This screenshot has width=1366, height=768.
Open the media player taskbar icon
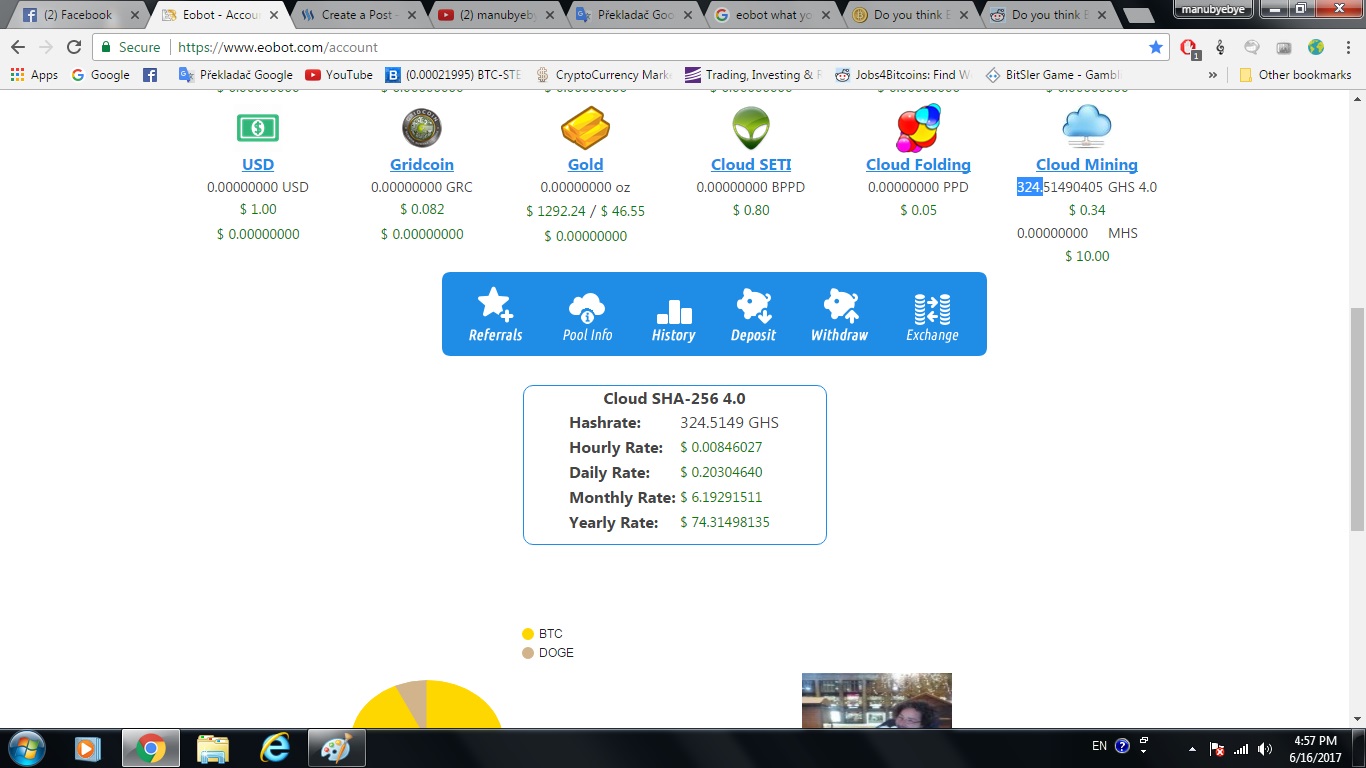point(88,748)
